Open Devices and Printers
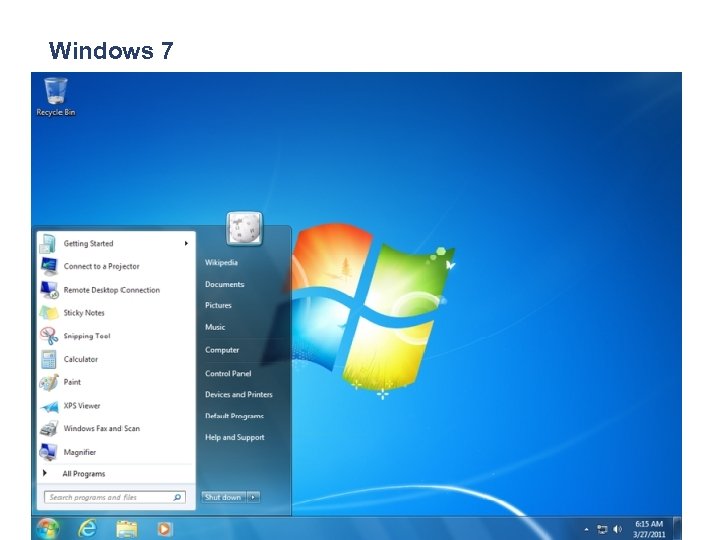 point(238,394)
